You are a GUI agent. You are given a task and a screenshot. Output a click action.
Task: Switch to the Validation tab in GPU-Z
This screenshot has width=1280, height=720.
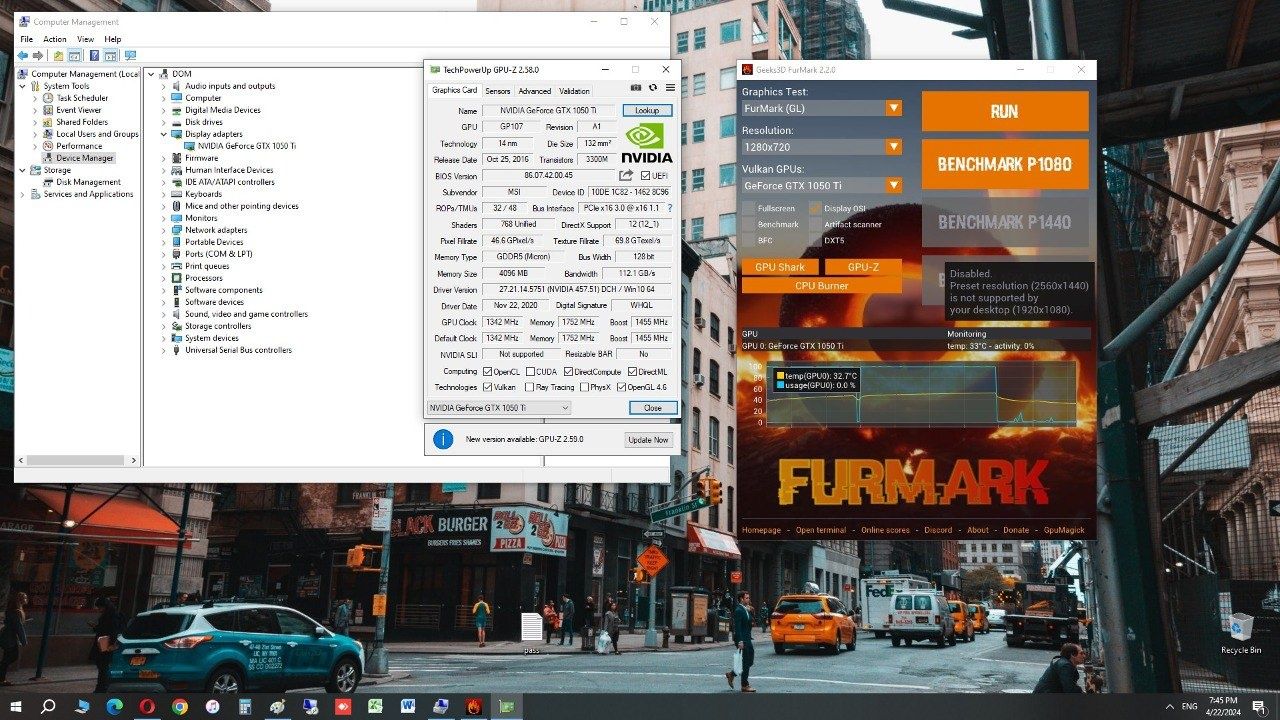pyautogui.click(x=574, y=91)
